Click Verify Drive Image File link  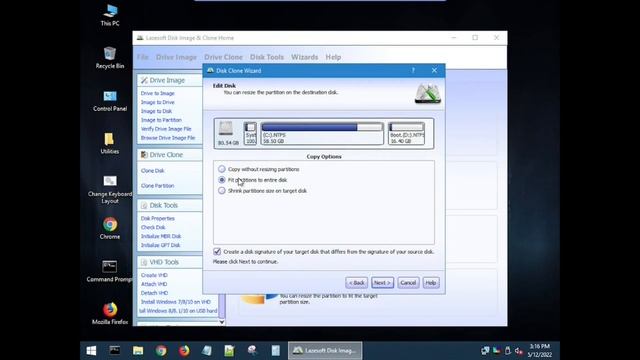point(166,129)
